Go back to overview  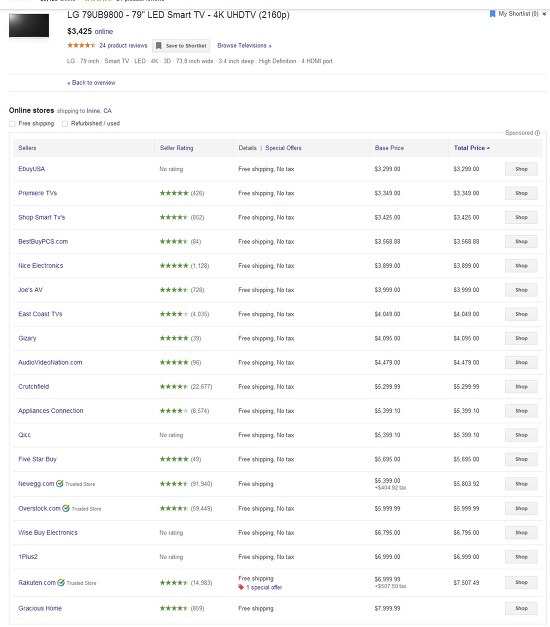click(x=91, y=83)
